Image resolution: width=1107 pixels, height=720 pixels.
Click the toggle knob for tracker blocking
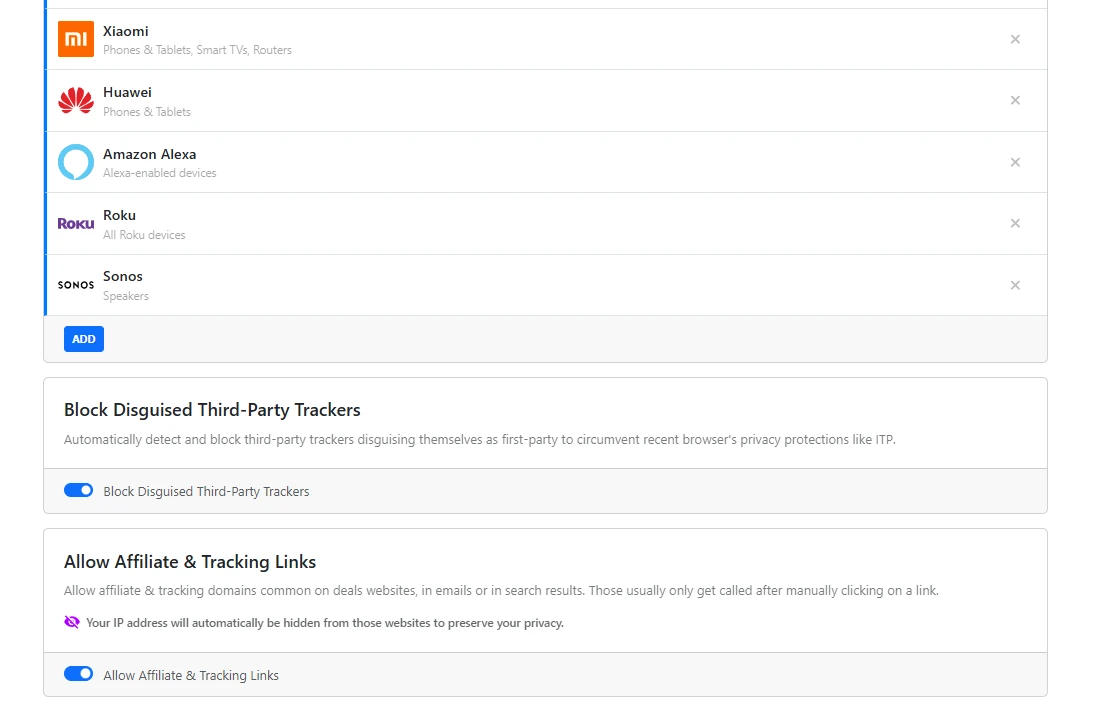(x=85, y=490)
